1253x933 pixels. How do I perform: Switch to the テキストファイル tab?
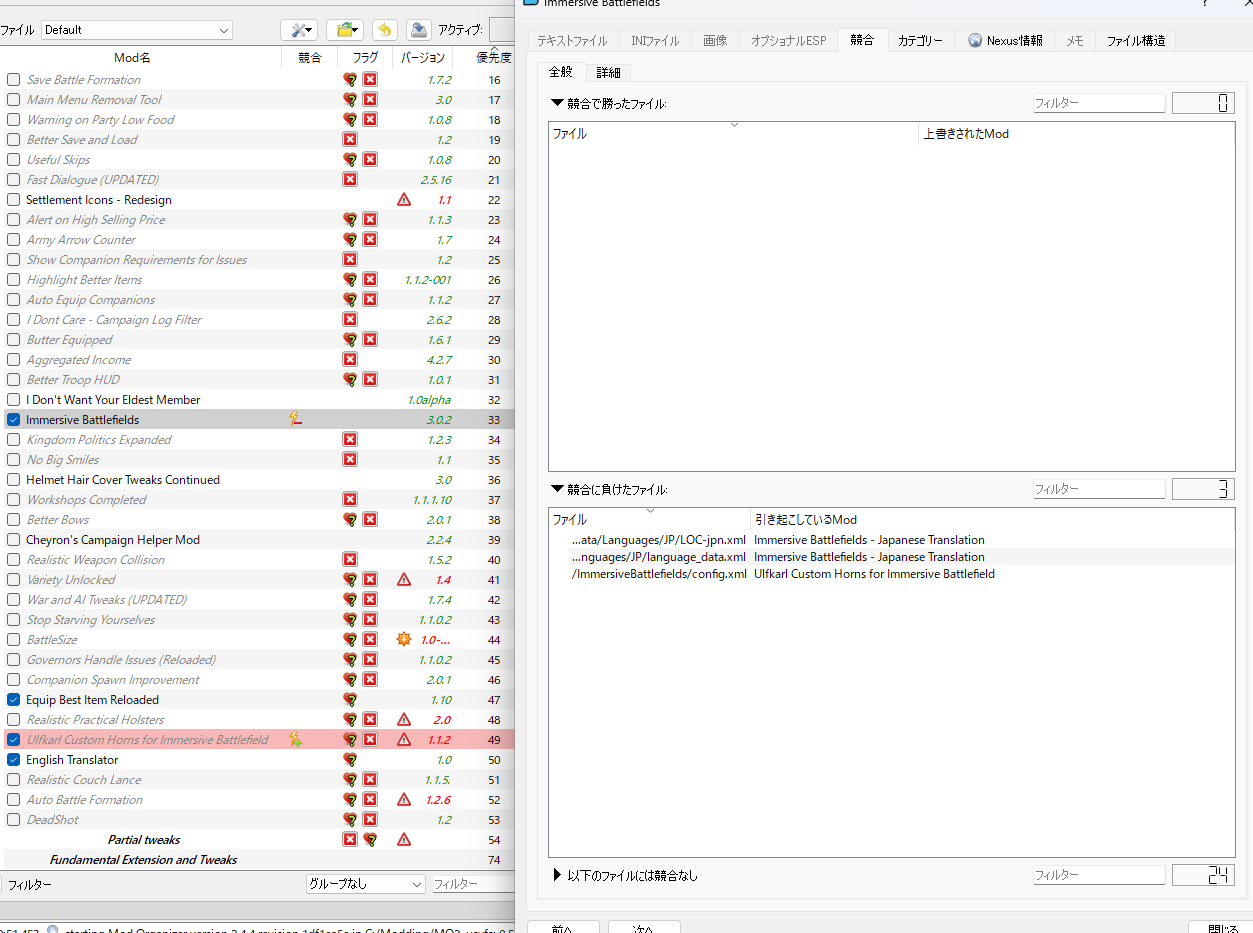[x=572, y=41]
